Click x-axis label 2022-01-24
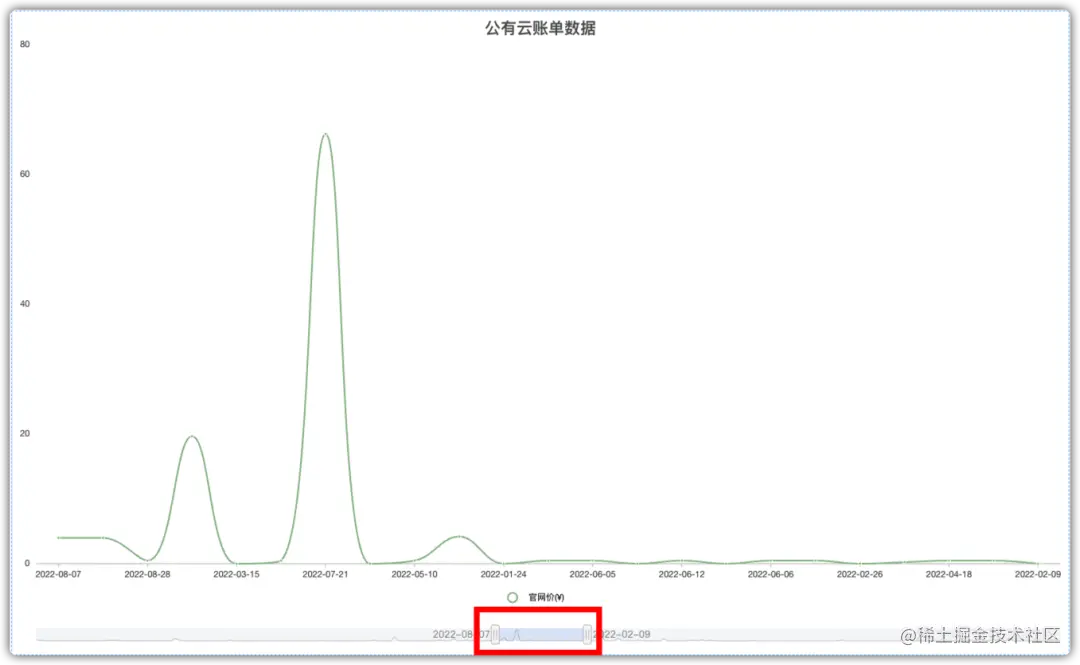The image size is (1080, 665). tap(503, 574)
